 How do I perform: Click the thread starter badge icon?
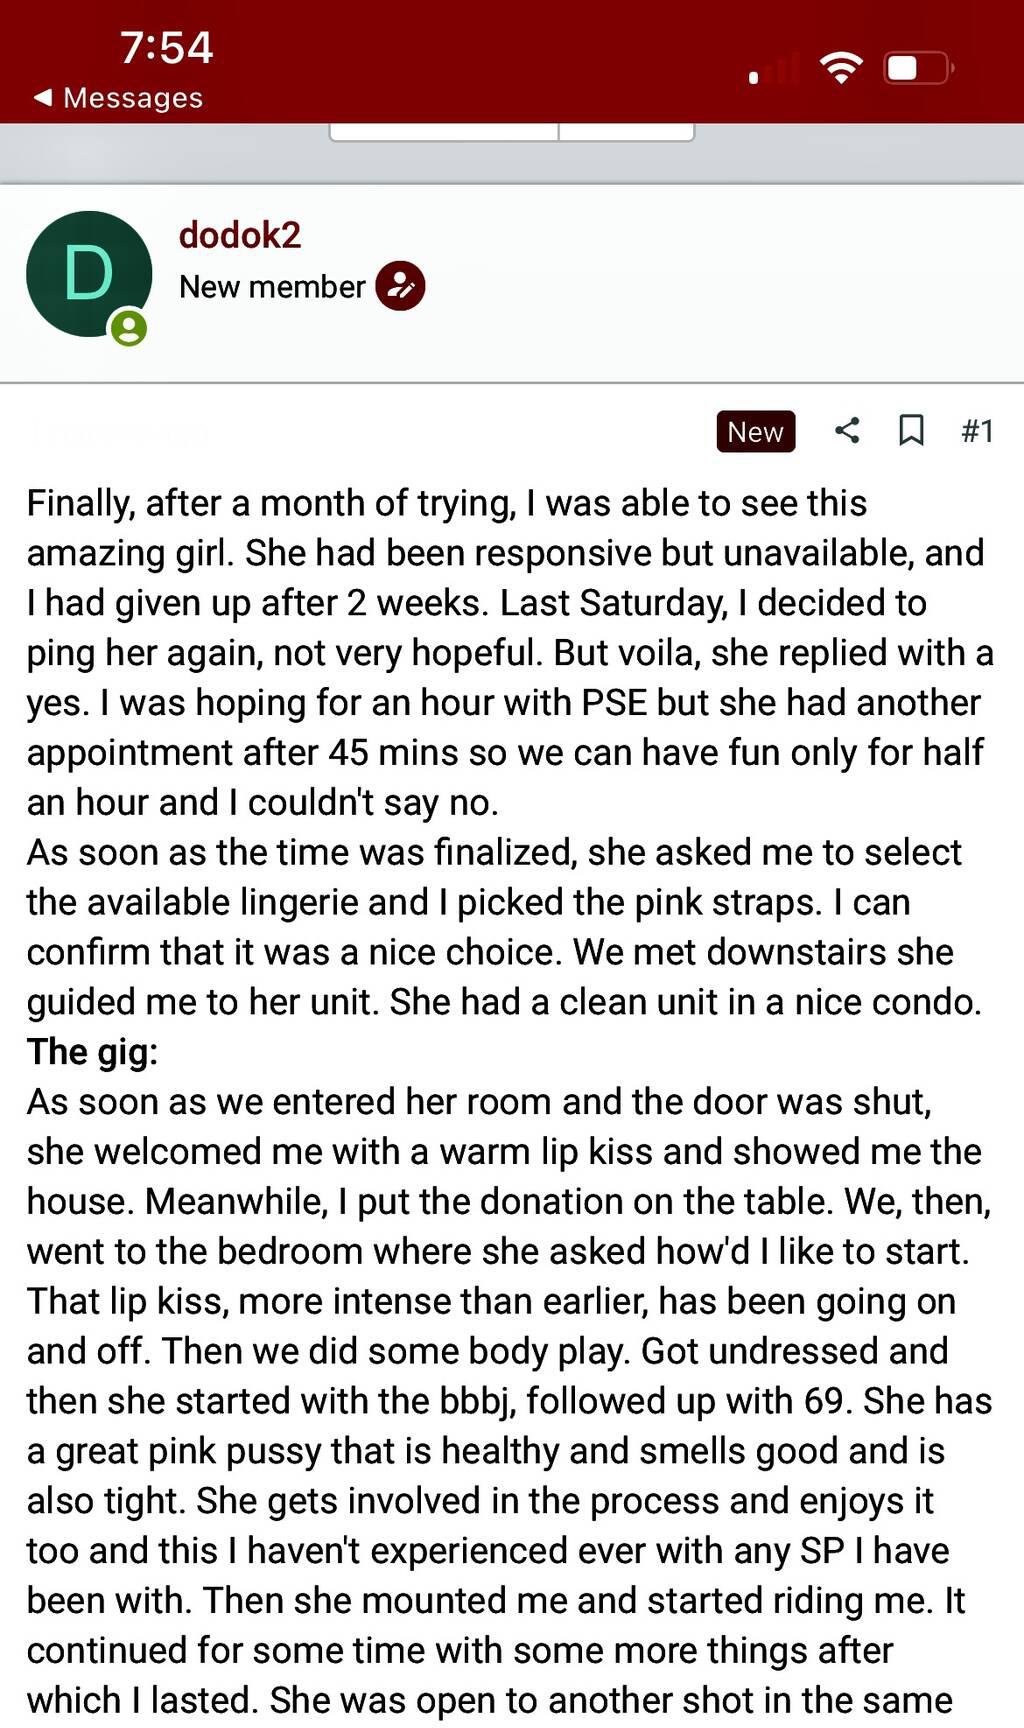point(400,287)
